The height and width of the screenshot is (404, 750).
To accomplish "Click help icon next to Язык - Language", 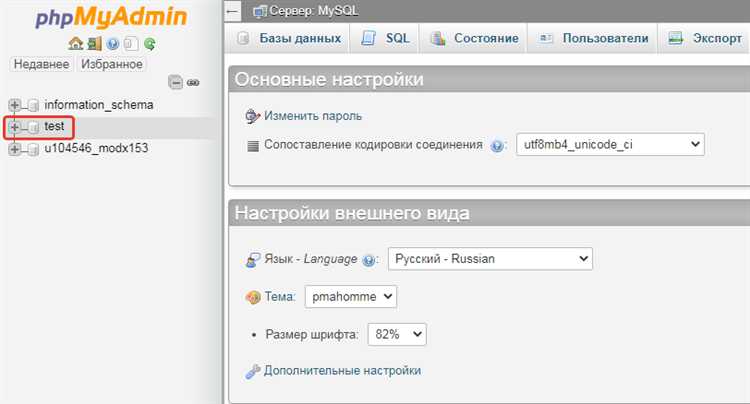I will [369, 260].
